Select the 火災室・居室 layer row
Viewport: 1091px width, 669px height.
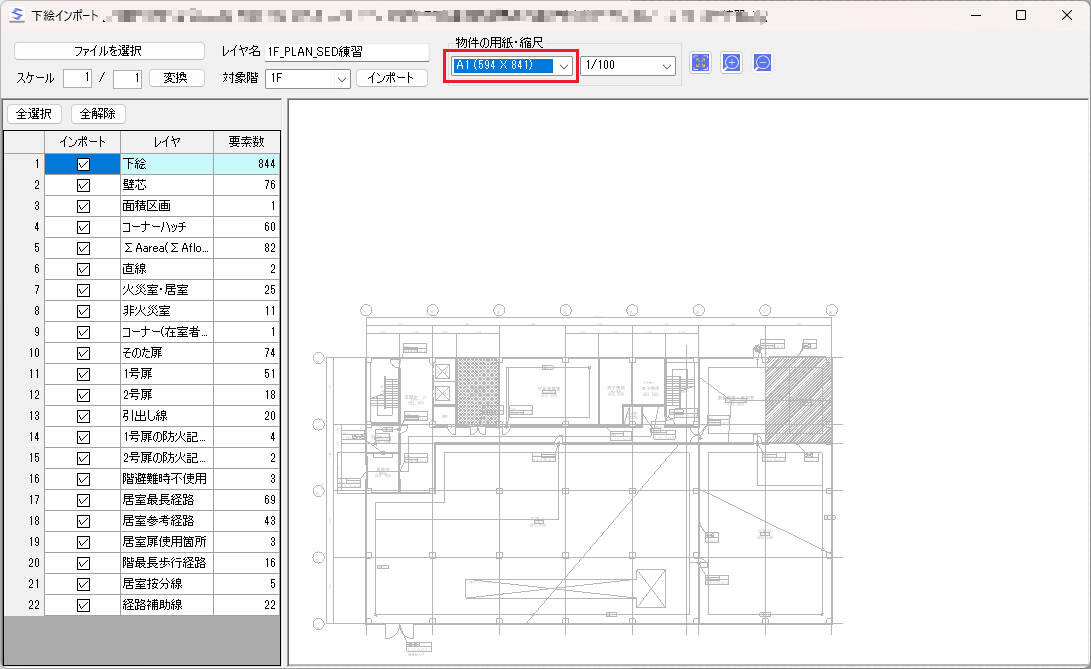[166, 290]
